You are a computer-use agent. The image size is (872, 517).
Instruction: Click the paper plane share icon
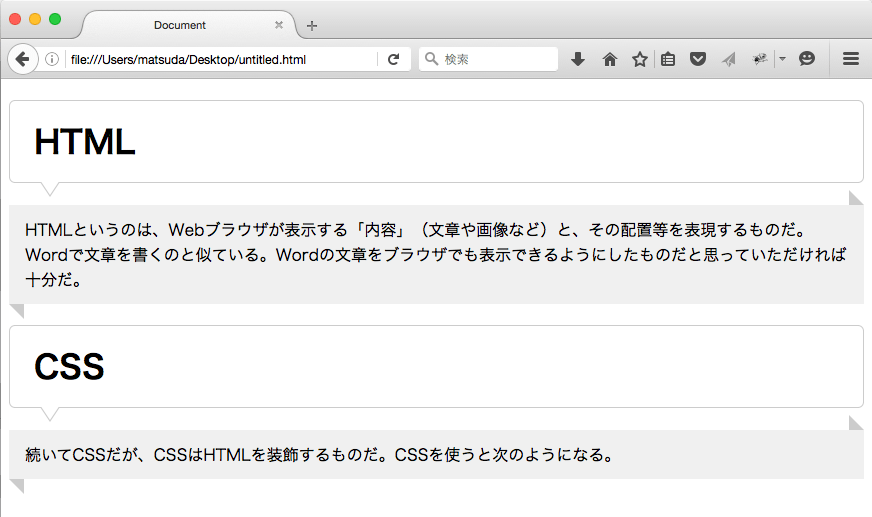(729, 60)
